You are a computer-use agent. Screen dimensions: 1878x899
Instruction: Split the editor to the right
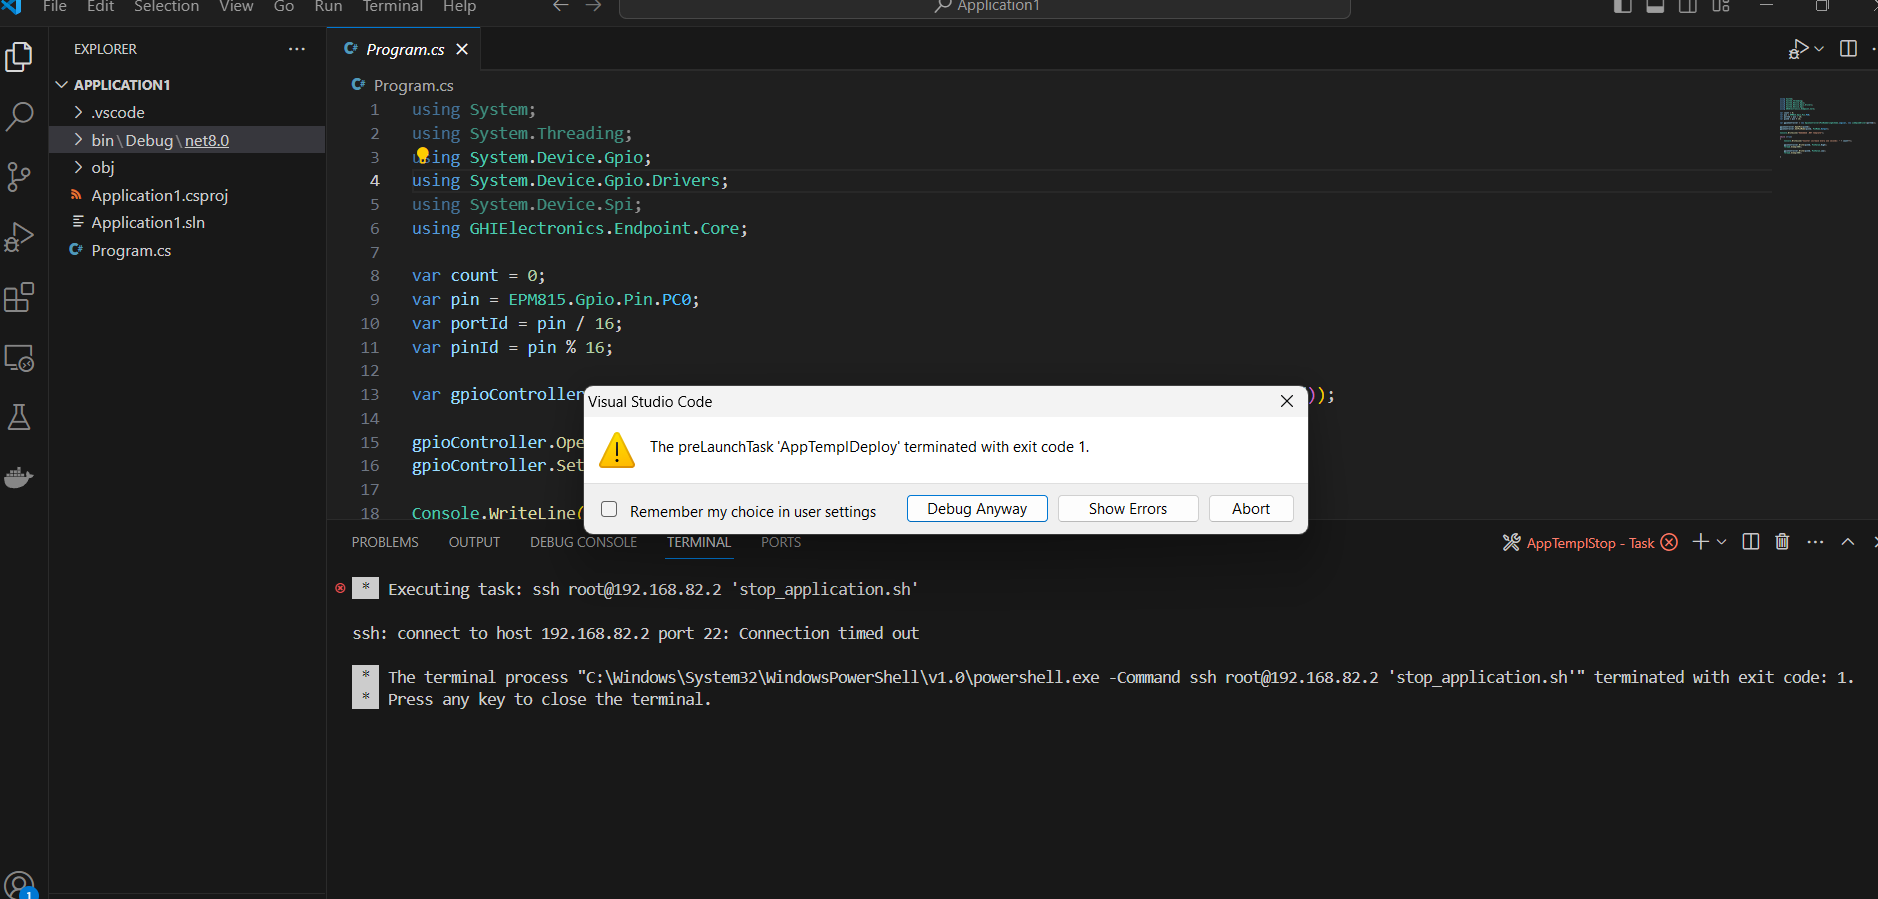pos(1848,49)
